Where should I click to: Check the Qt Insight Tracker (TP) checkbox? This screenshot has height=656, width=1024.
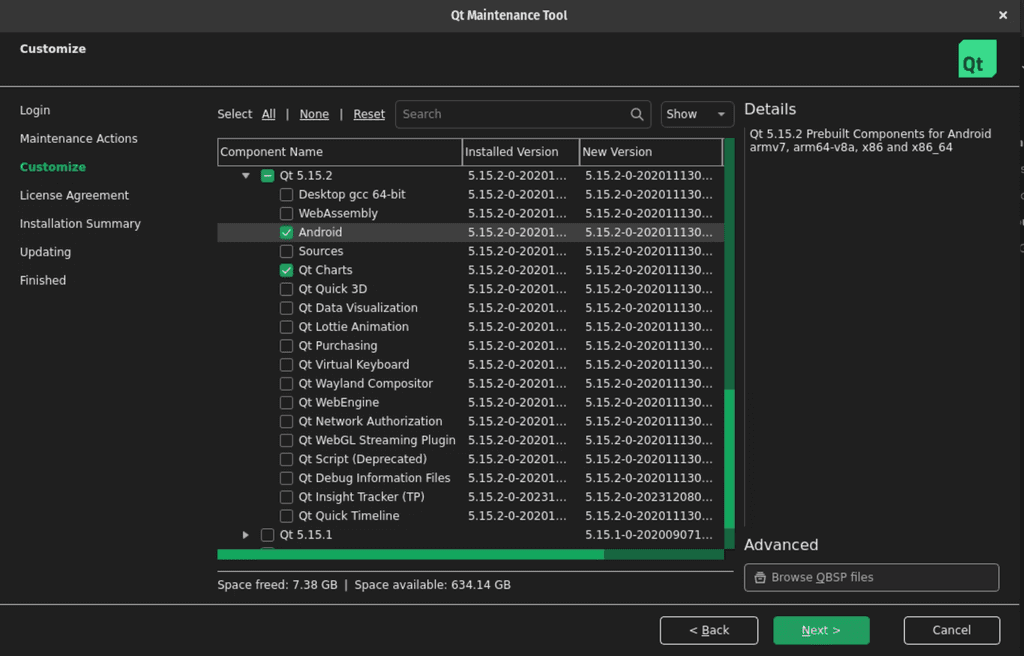click(x=286, y=498)
